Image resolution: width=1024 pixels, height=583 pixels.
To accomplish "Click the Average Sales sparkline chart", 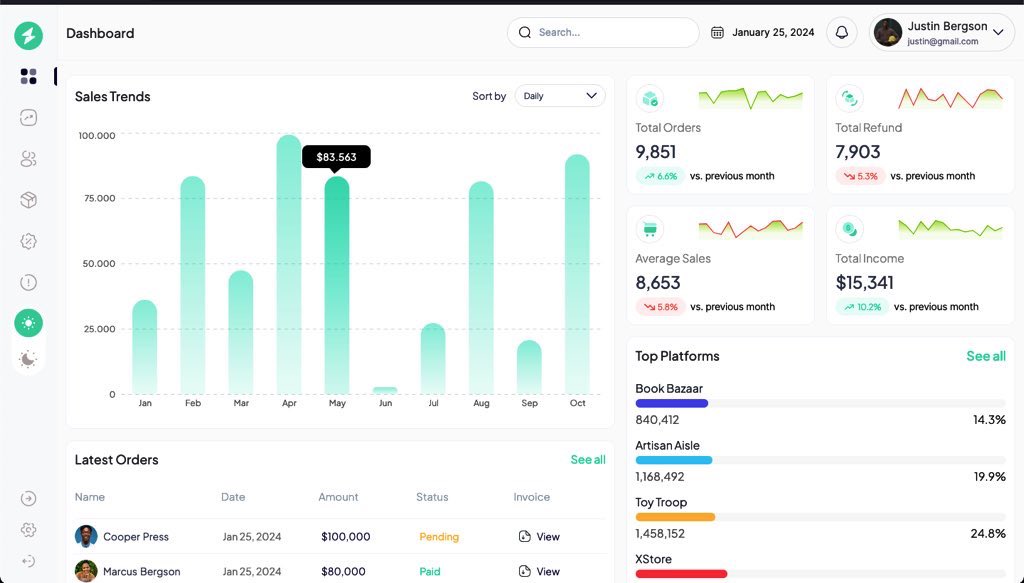I will (x=750, y=228).
